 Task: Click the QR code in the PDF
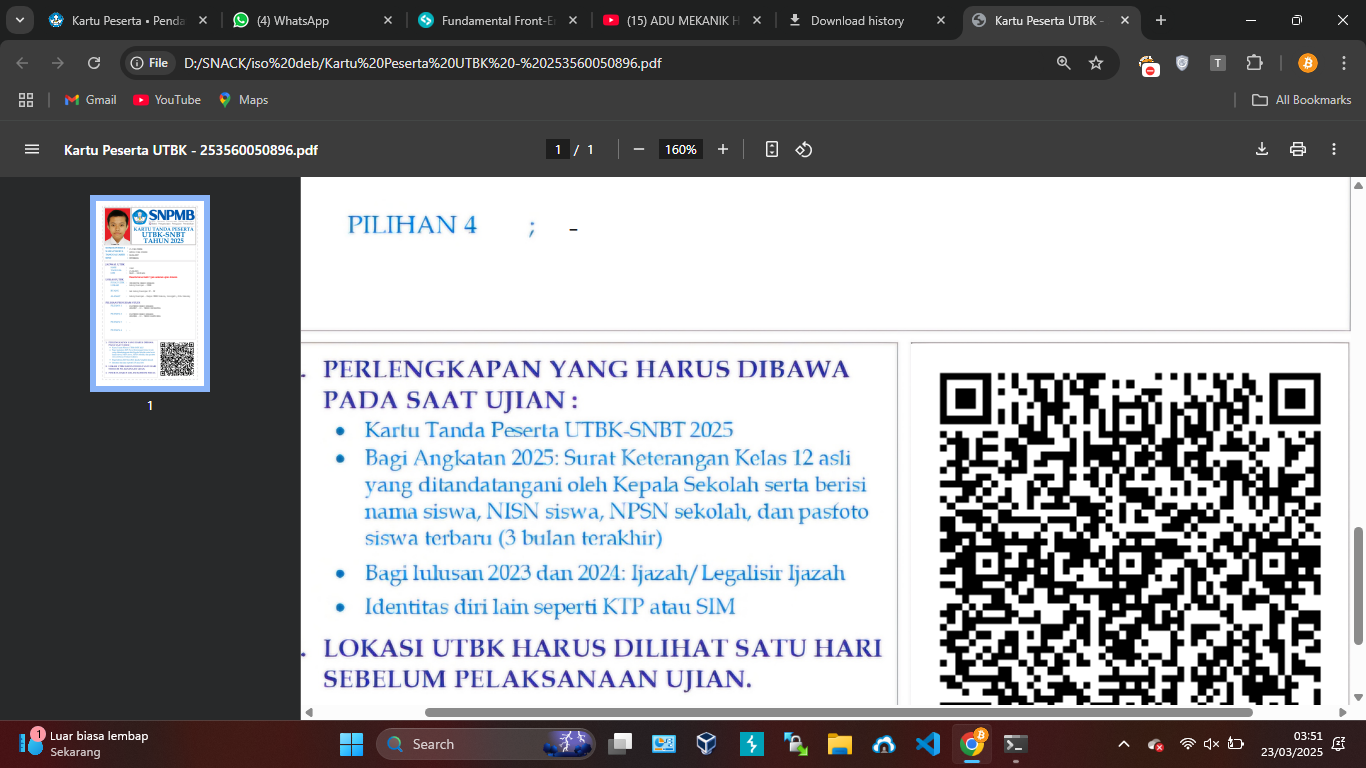click(1130, 538)
